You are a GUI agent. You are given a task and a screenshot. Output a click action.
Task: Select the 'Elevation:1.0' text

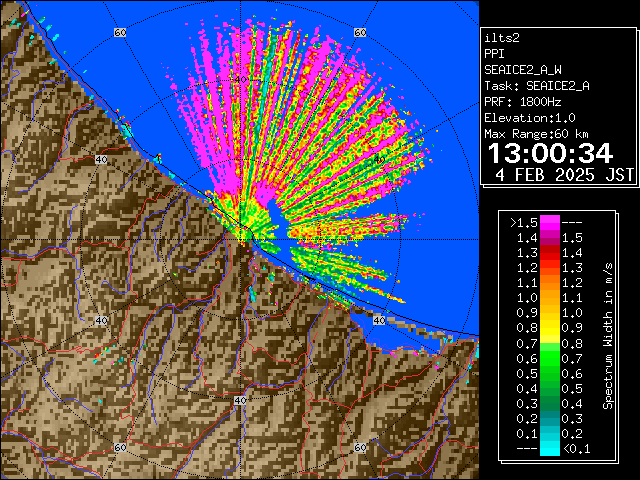530,118
